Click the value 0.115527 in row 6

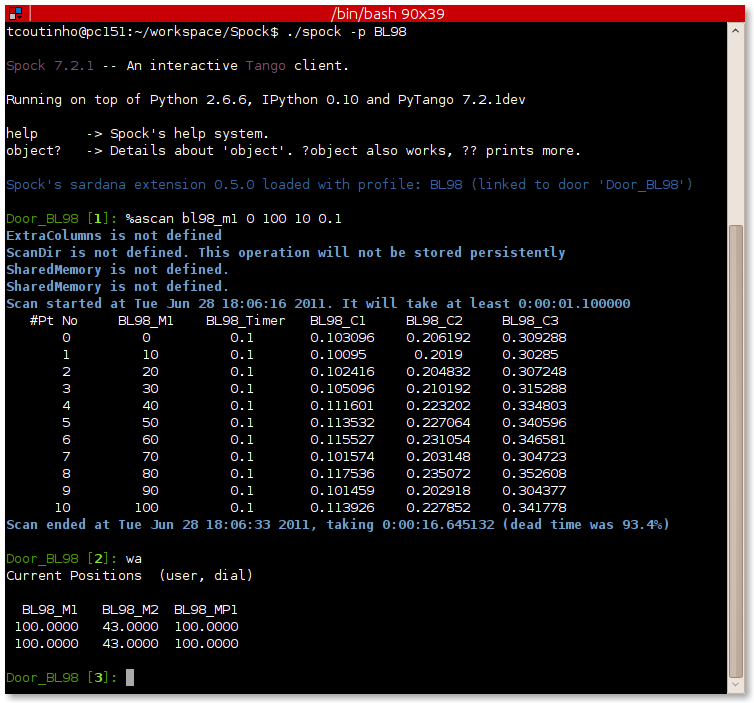[x=342, y=439]
